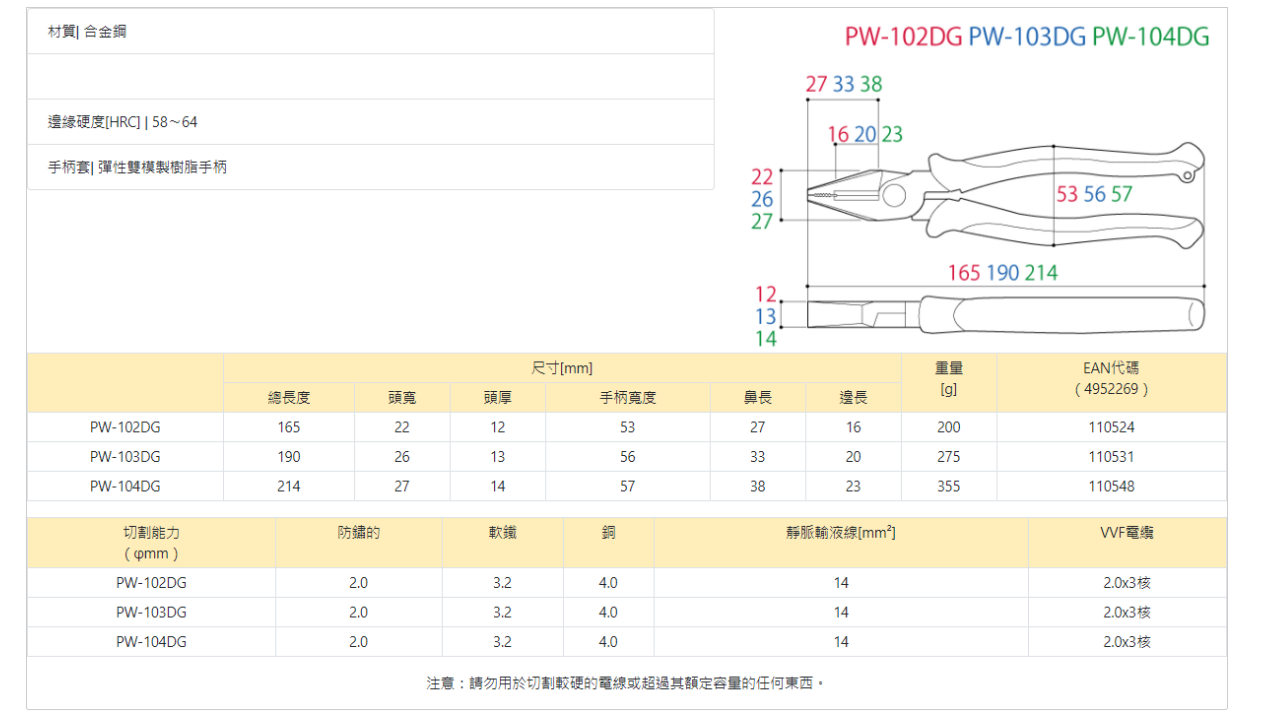Click the green PW-104DG title above diagram
Image resolution: width=1270 pixels, height=720 pixels.
[x=1150, y=37]
